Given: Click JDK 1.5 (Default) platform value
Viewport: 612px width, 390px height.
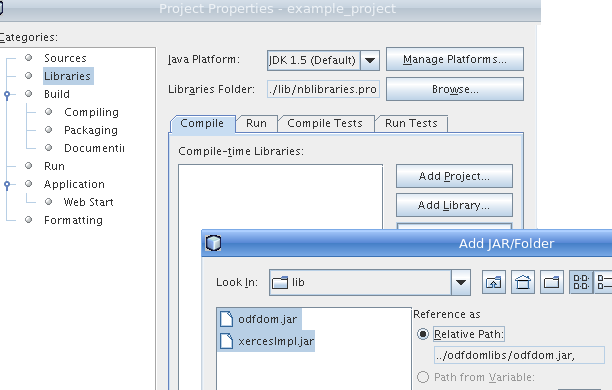Looking at the screenshot, I should [312, 61].
